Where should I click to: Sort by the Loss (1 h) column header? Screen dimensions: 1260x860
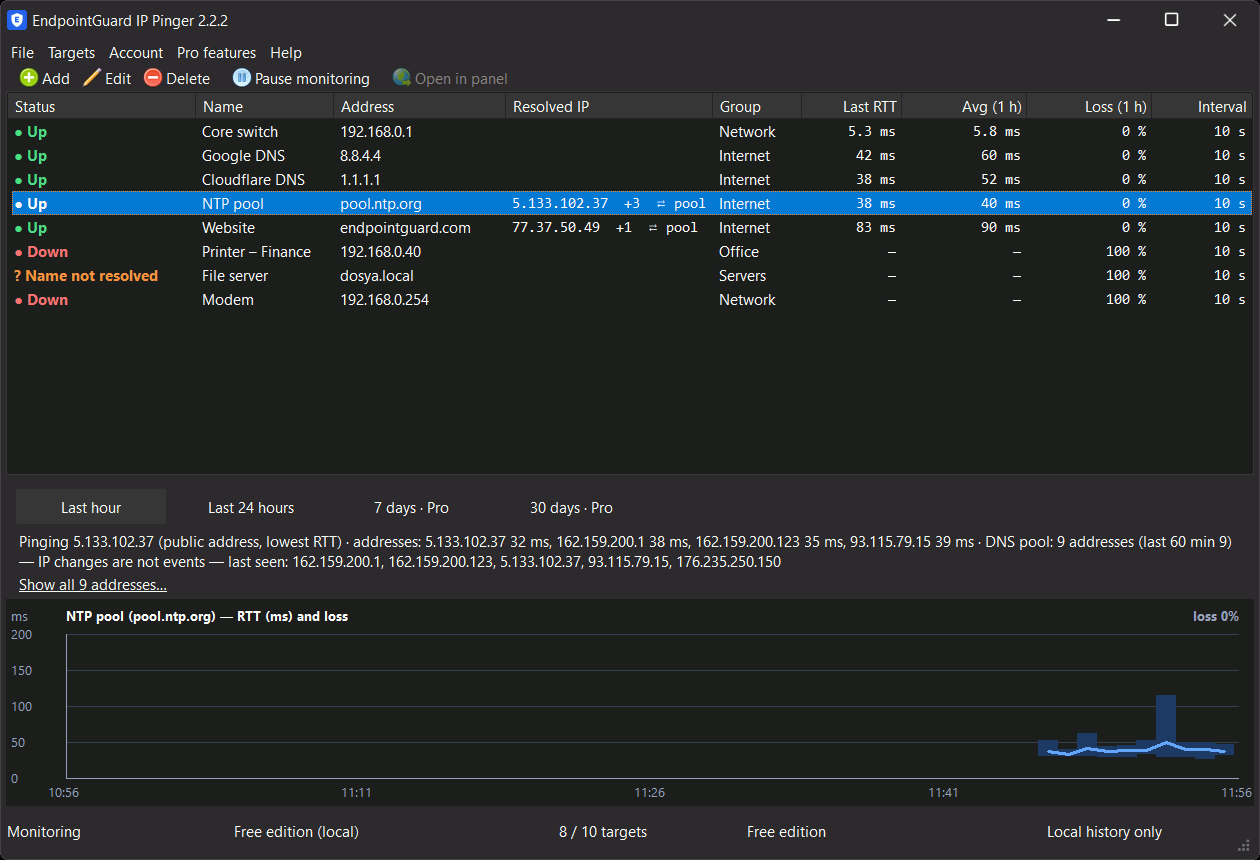tap(1089, 106)
